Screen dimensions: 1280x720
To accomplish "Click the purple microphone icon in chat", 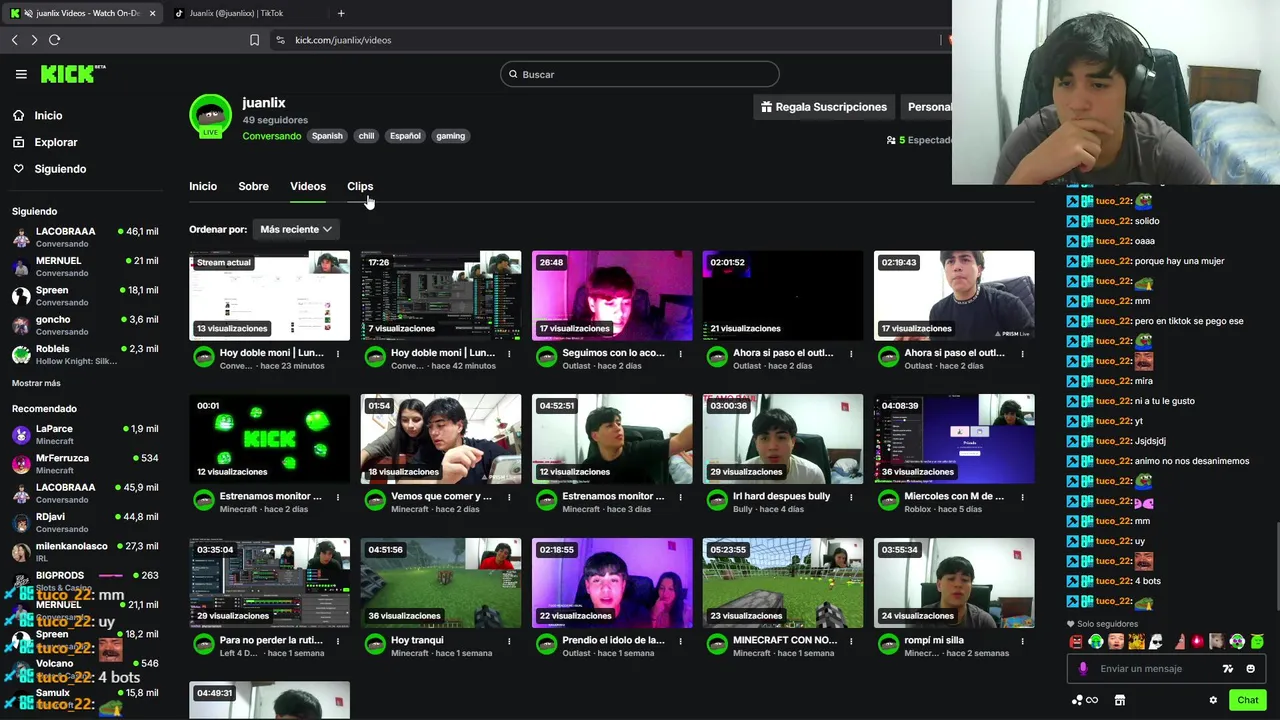I will [1083, 669].
